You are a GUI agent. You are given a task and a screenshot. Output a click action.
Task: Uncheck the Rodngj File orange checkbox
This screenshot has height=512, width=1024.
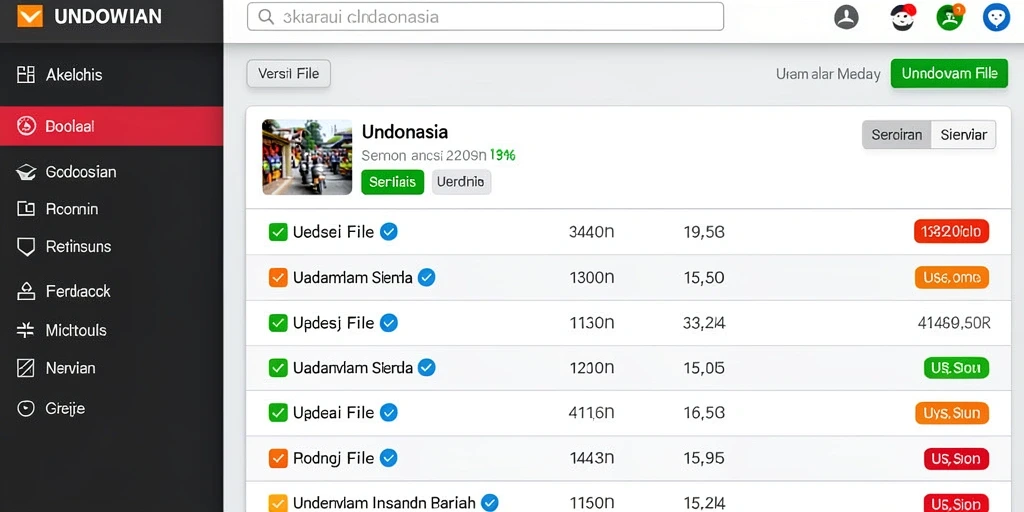click(278, 458)
